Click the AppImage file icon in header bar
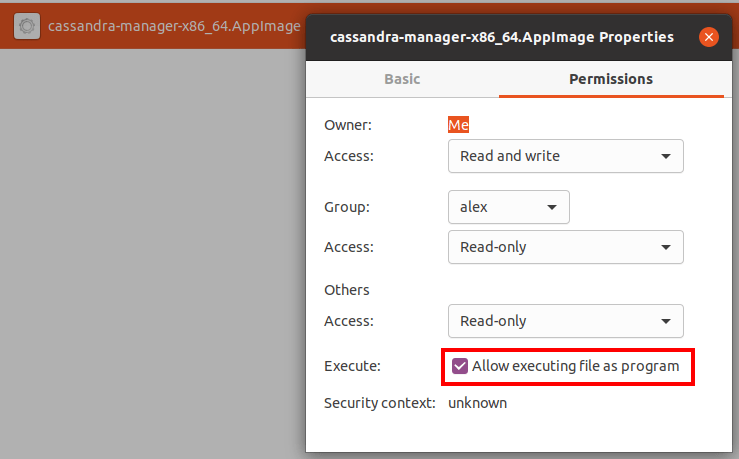The width and height of the screenshot is (739, 459). coord(28,25)
